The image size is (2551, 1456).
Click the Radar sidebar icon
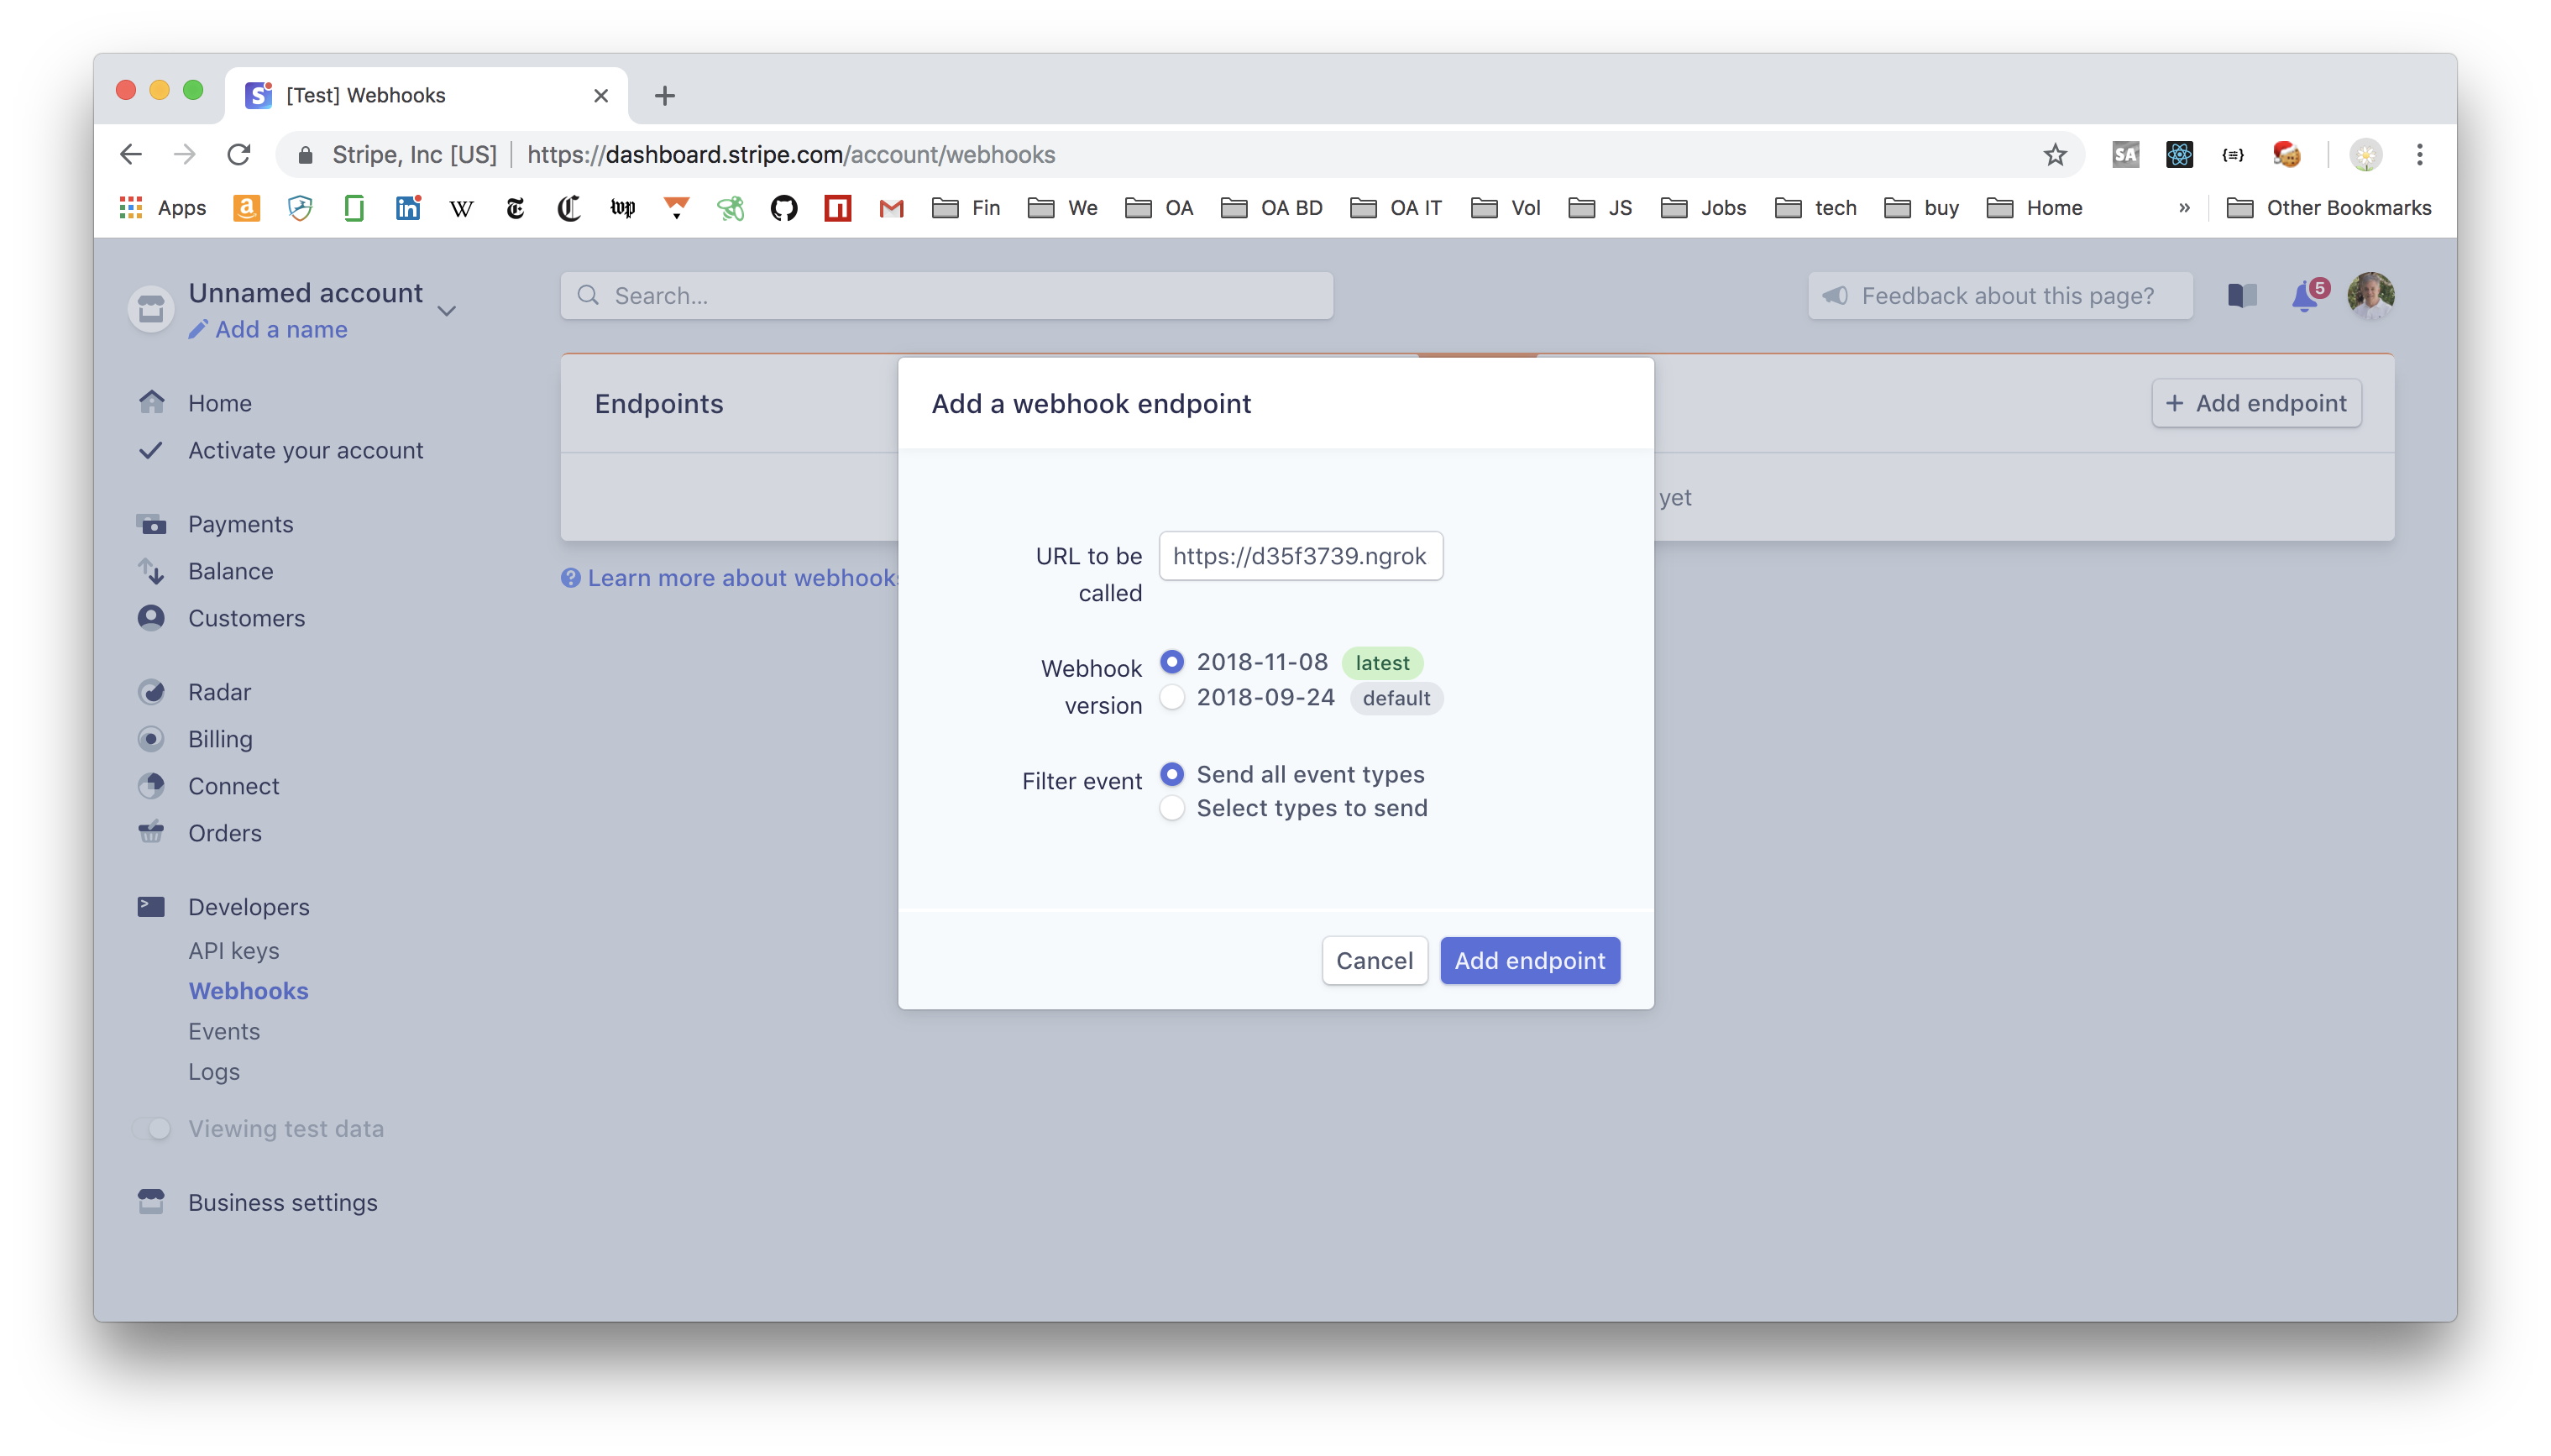click(153, 690)
